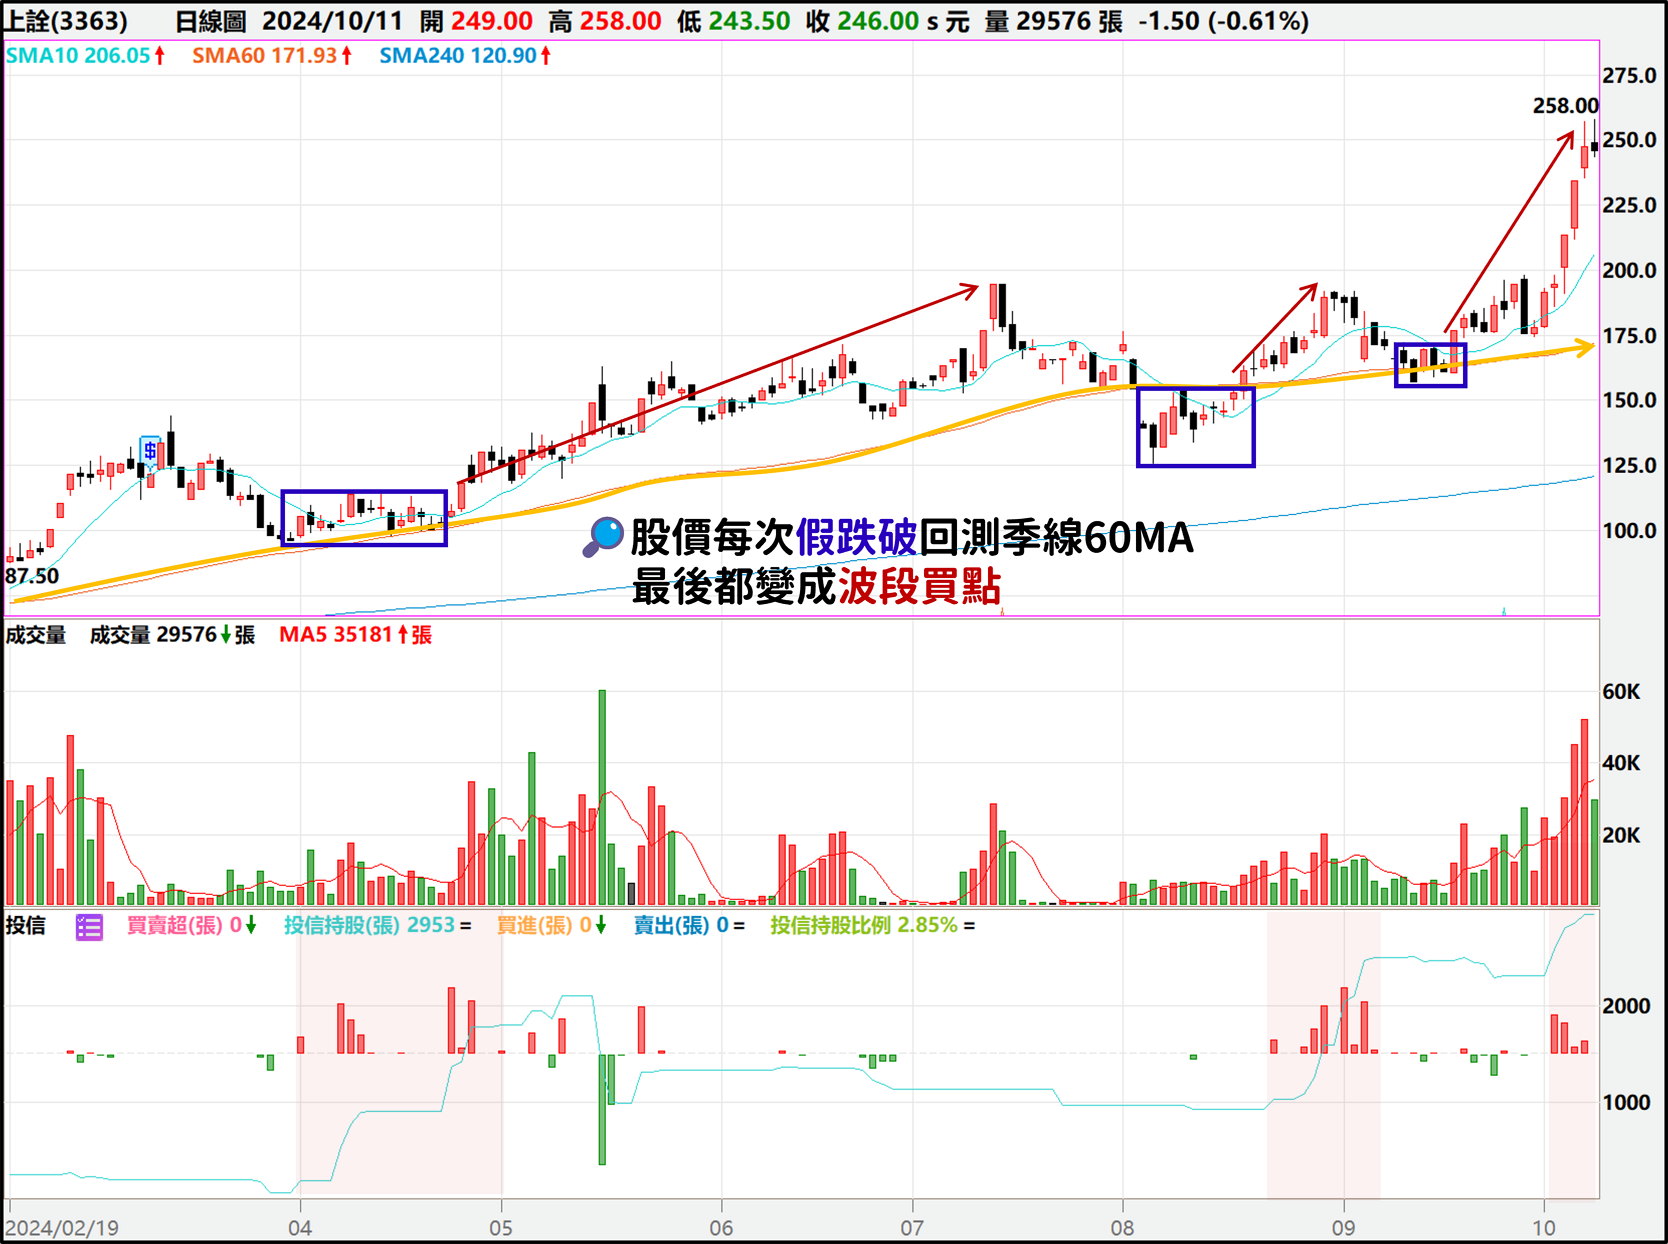Screen dimensions: 1668x1244
Task: Click the low price 243.50
Action: 748,21
